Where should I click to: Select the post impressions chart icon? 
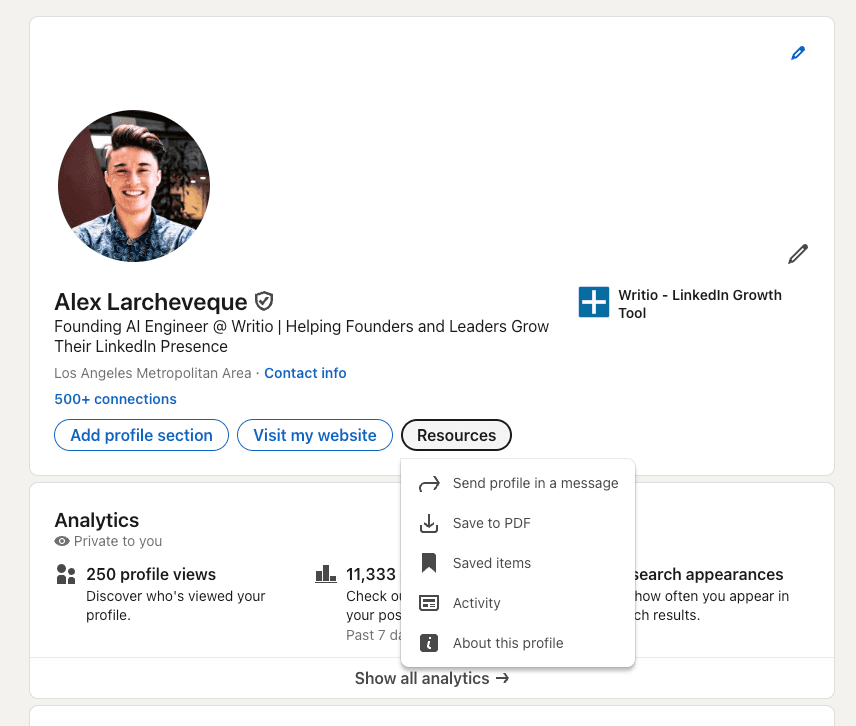point(325,574)
